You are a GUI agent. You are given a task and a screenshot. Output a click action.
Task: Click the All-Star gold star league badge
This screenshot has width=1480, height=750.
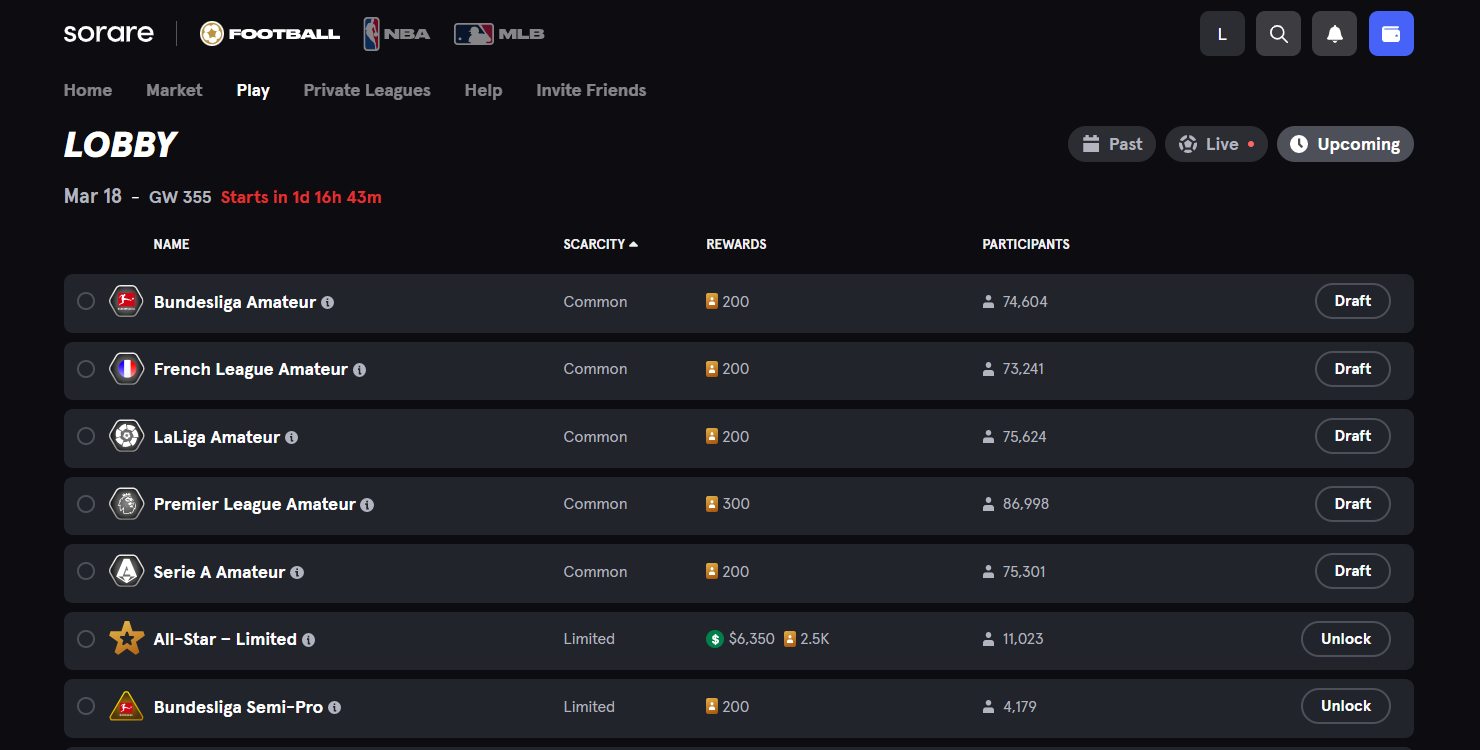(127, 638)
